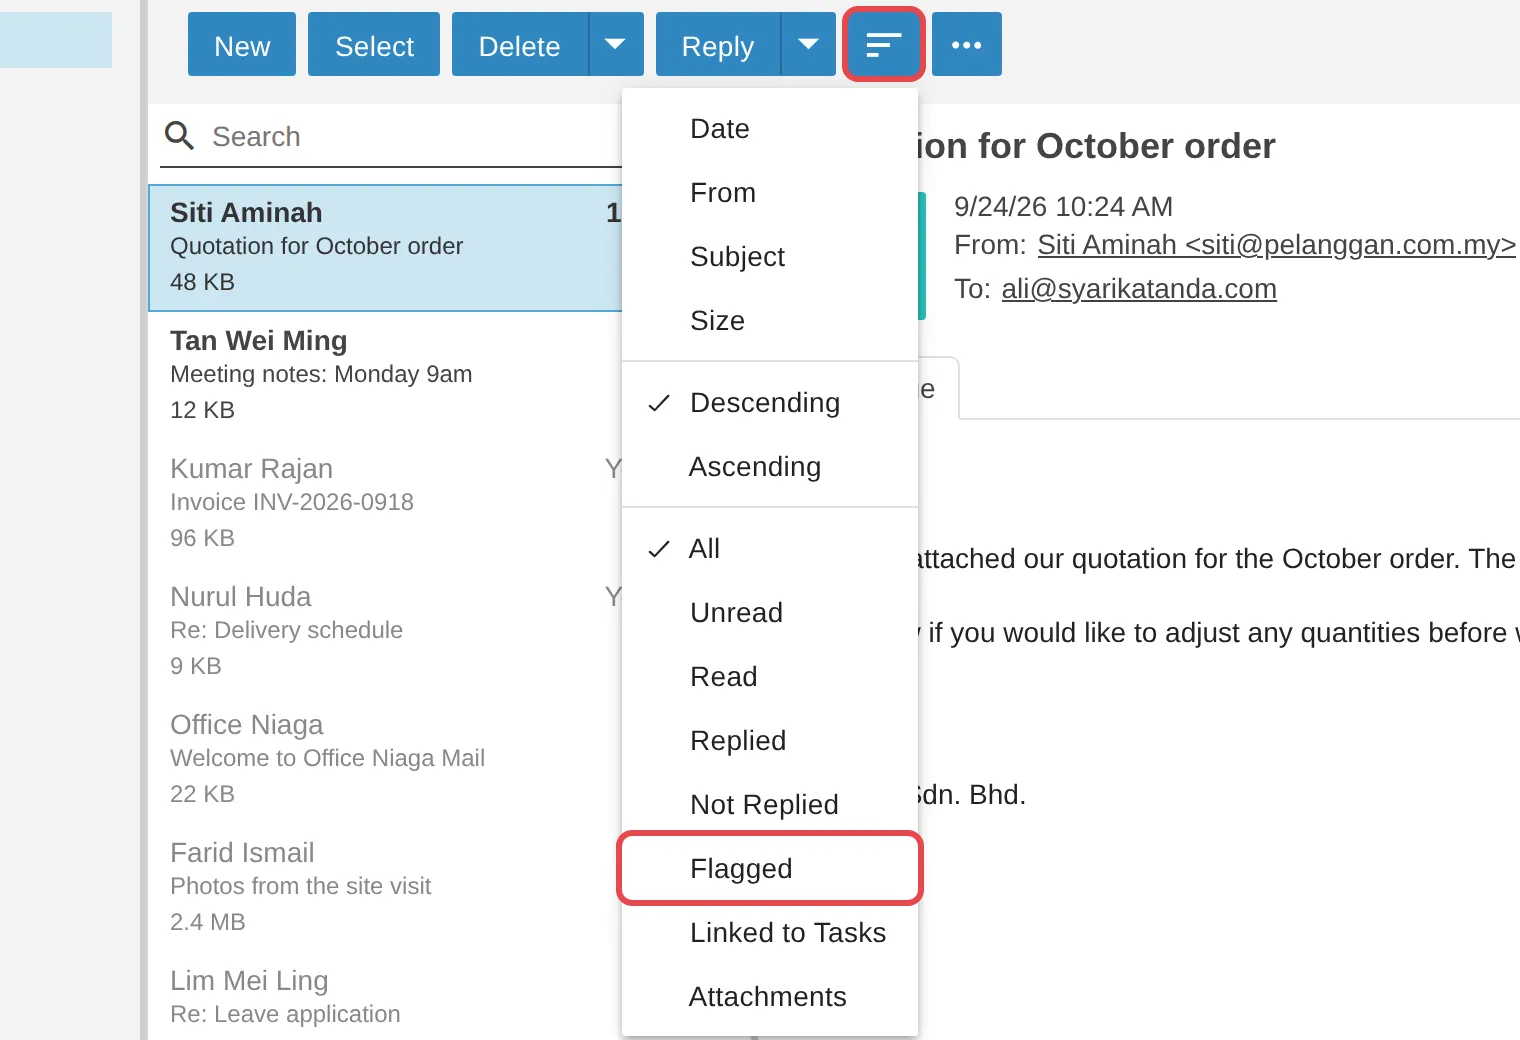Screen dimensions: 1520x1040
Task: Open the more actions ellipsis menu
Action: [x=967, y=44]
